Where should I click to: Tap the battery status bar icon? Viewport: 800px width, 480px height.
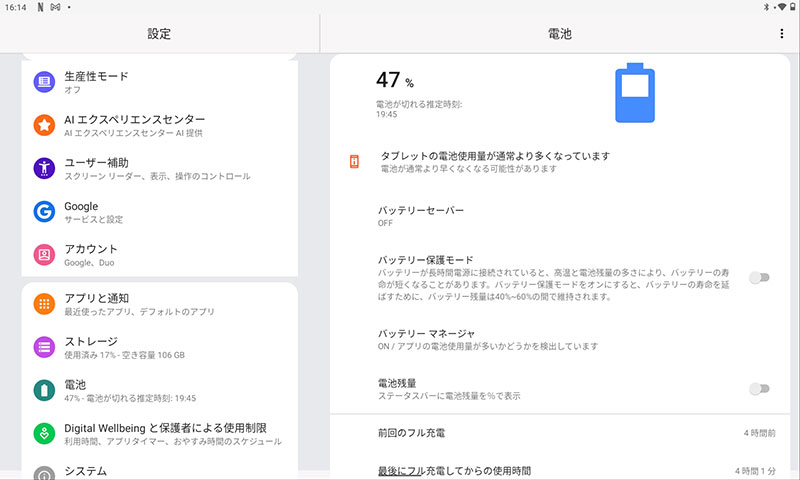coord(793,7)
